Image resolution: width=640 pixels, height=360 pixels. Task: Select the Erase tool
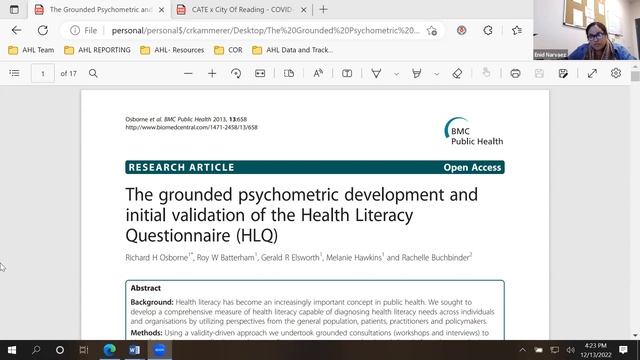click(x=458, y=73)
